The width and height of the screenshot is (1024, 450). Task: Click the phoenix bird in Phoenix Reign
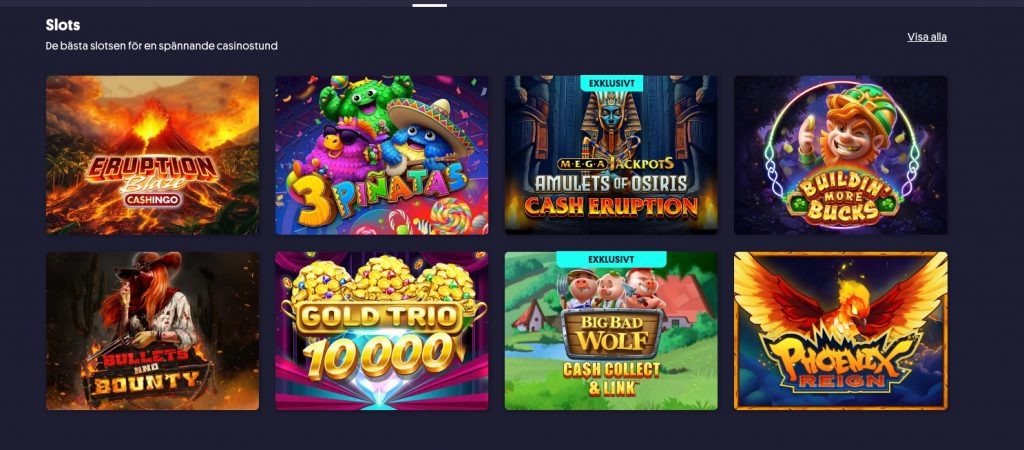tap(841, 302)
